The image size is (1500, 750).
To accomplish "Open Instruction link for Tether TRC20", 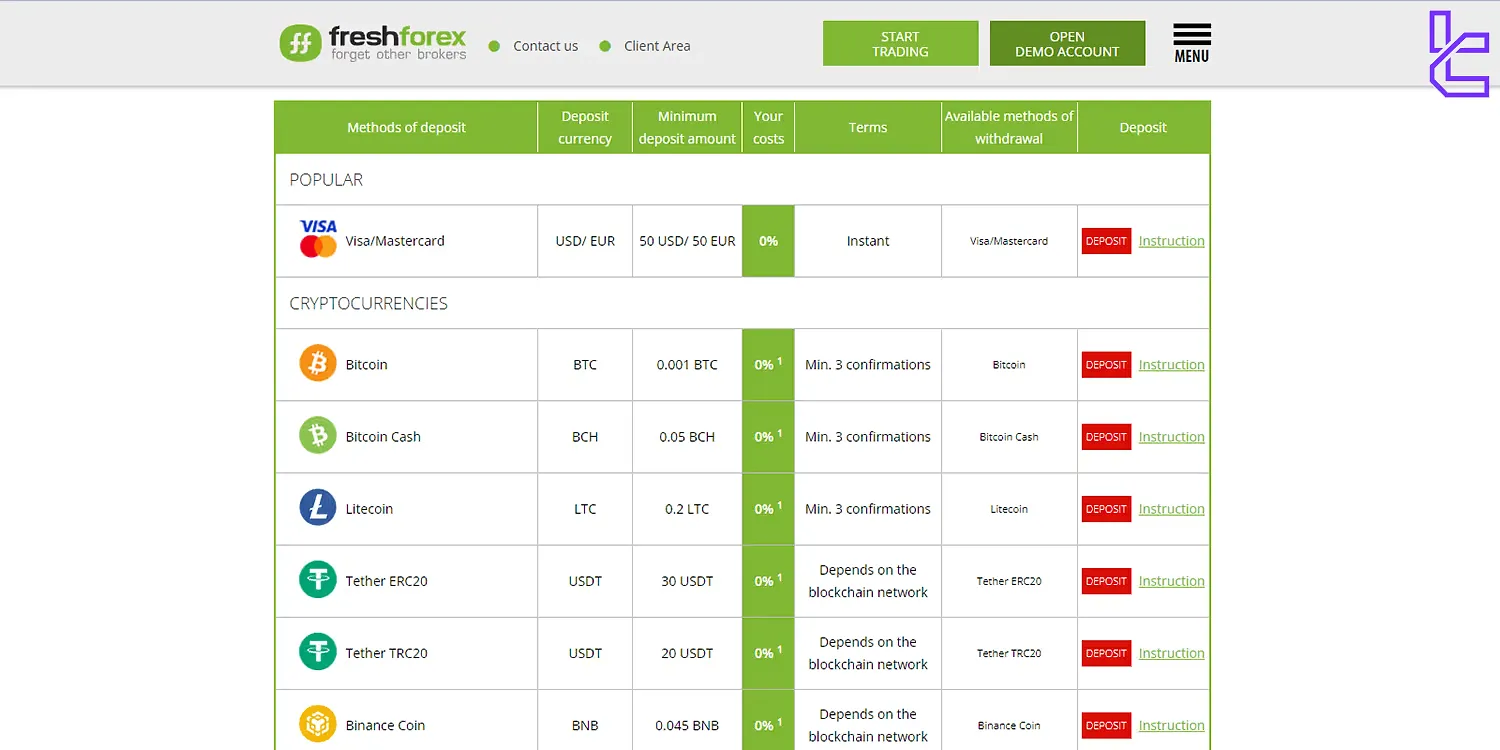I will [x=1171, y=653].
